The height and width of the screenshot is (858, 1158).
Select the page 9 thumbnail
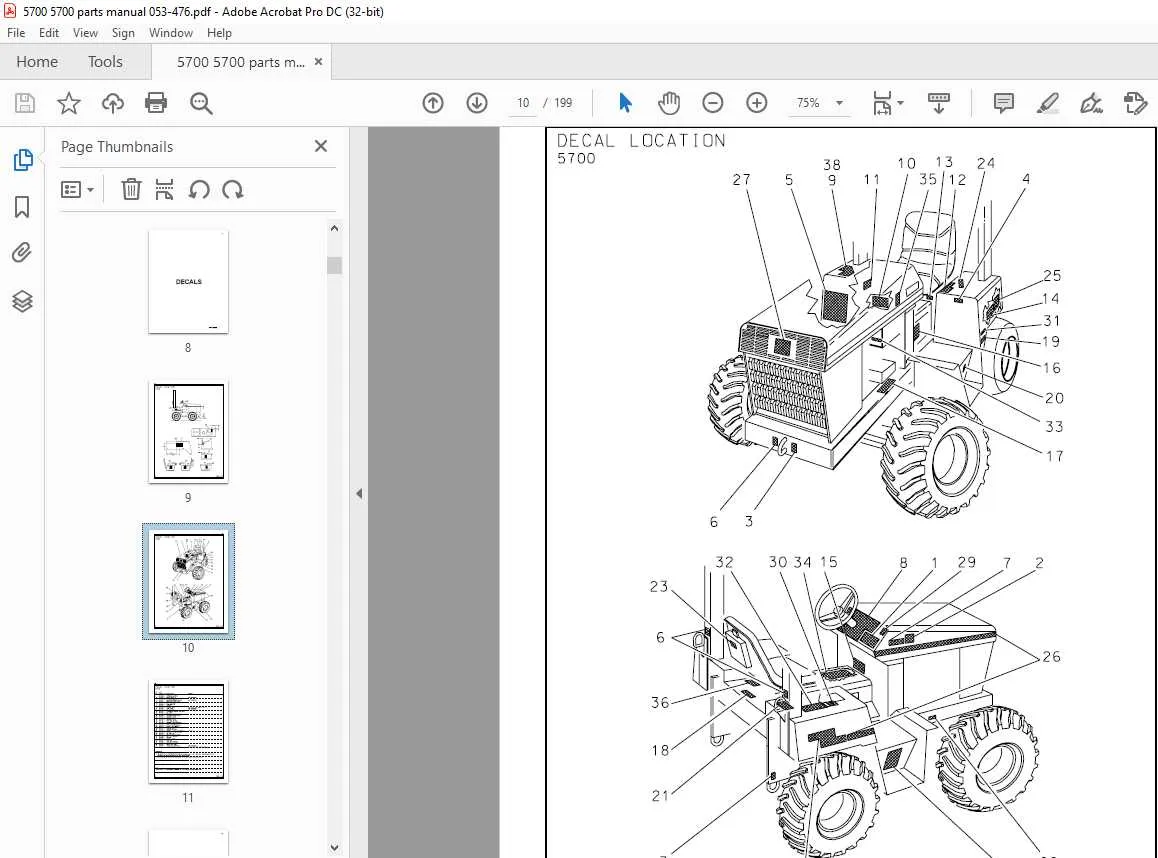[x=188, y=432]
